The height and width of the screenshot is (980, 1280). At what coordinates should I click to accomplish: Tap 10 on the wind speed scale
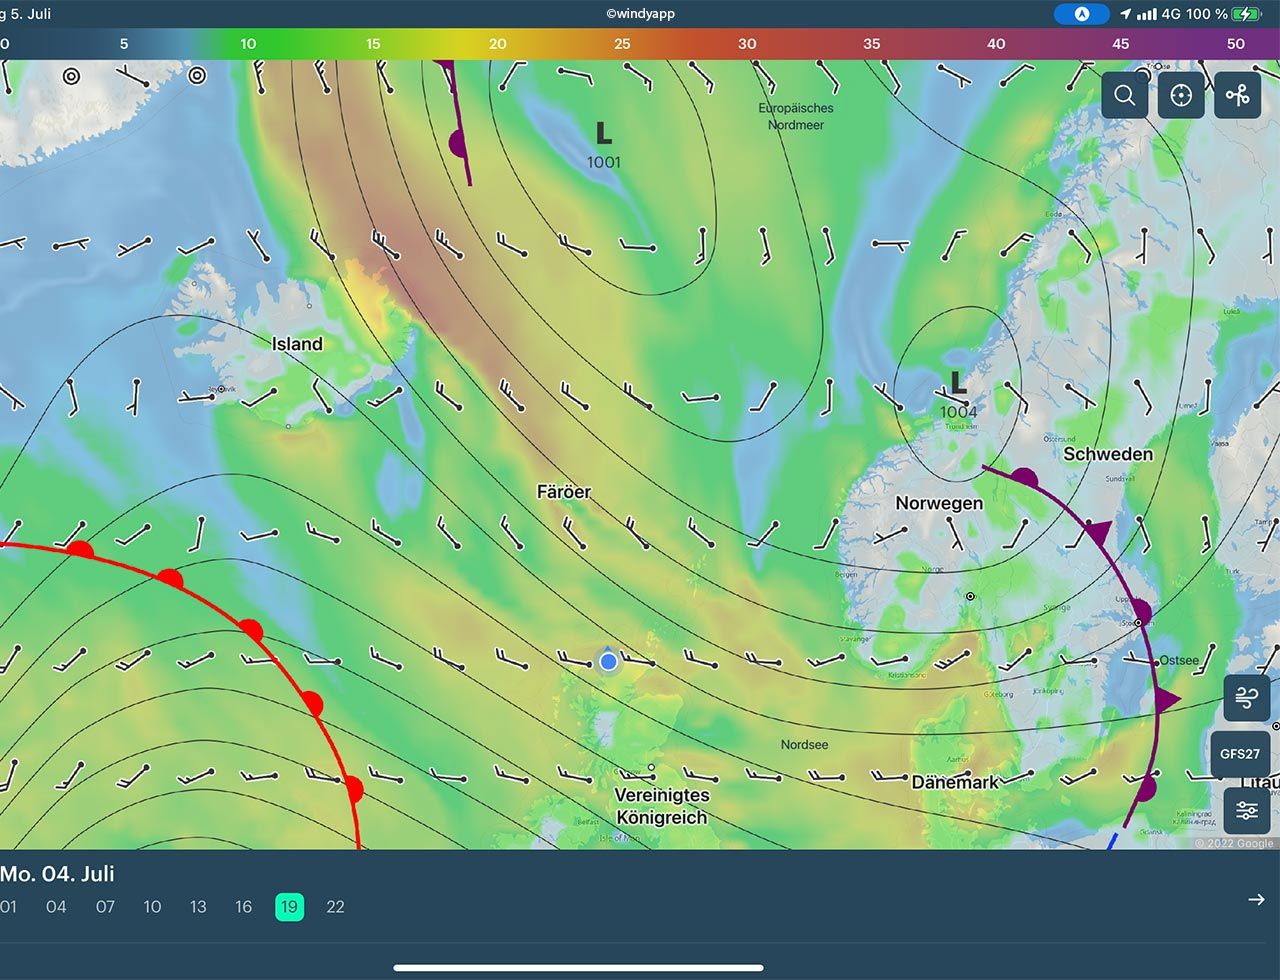click(248, 44)
